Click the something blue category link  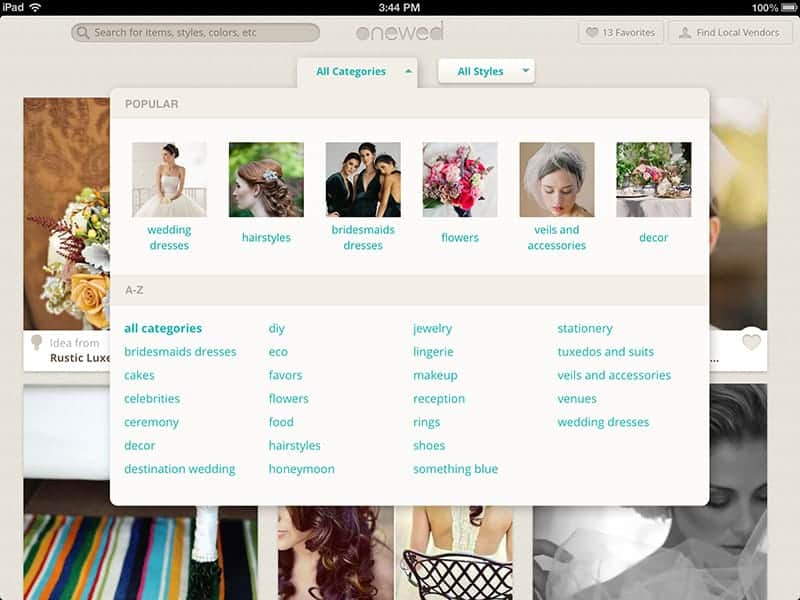[455, 469]
